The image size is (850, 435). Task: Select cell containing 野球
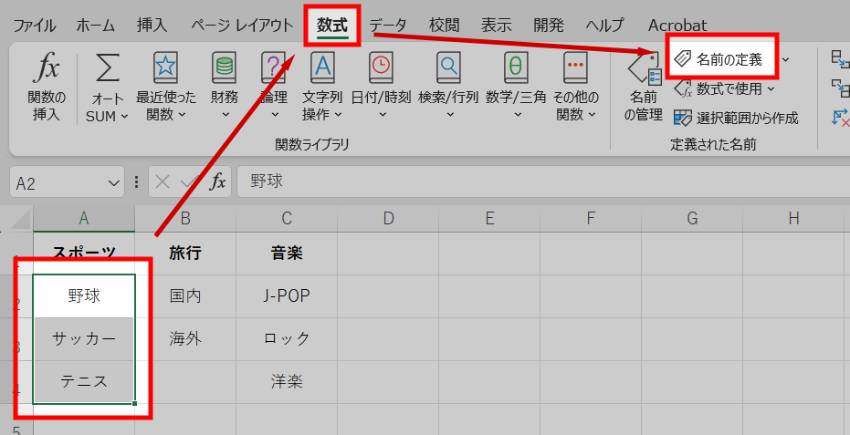(84, 296)
